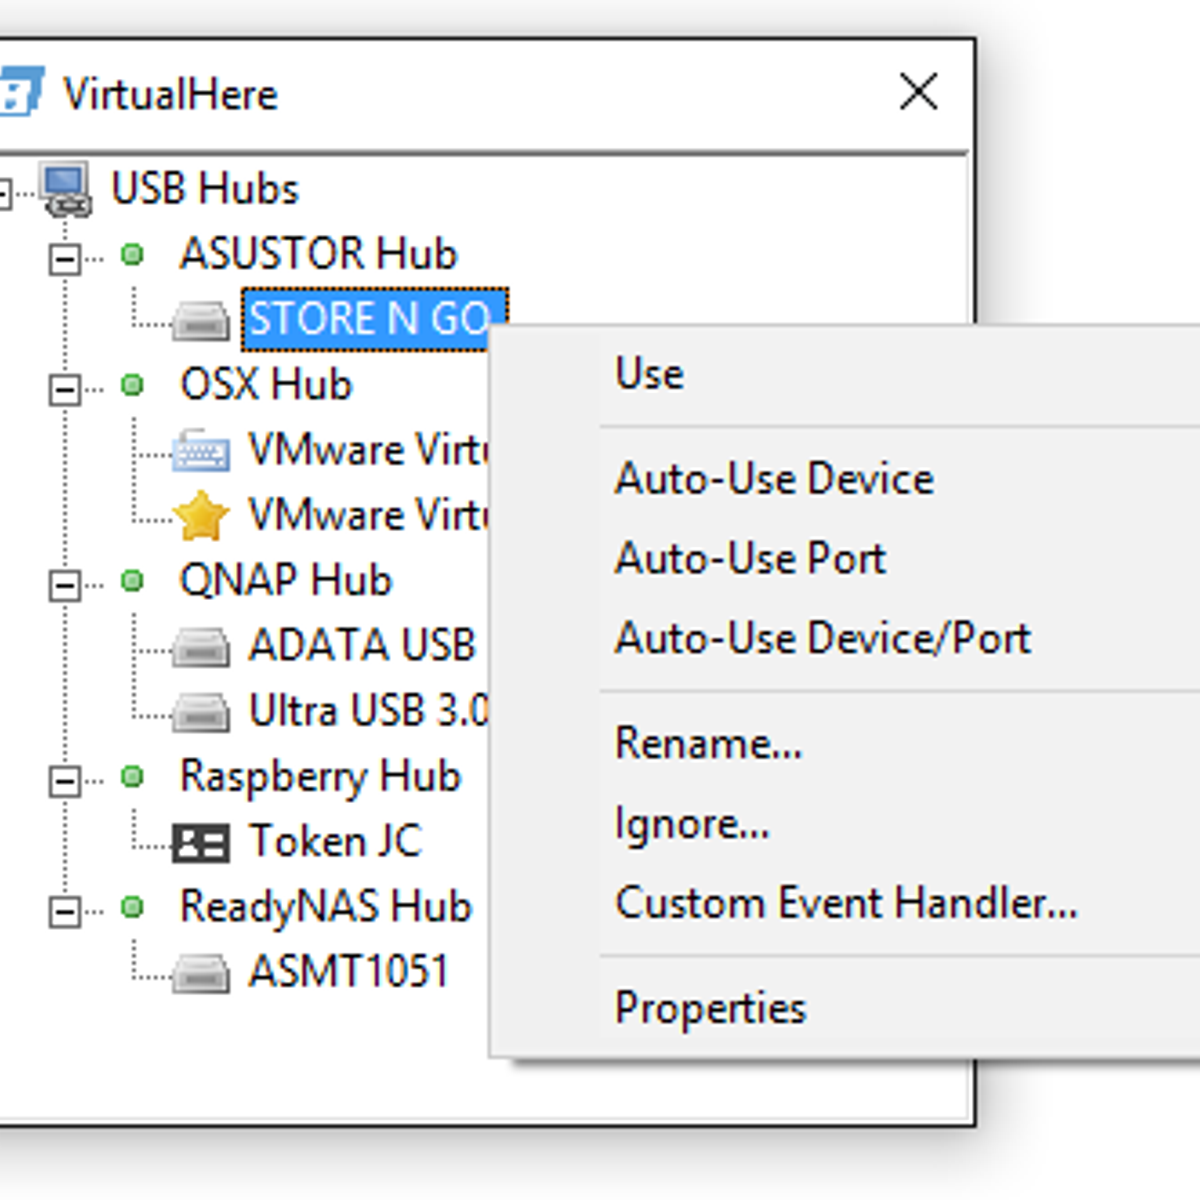The height and width of the screenshot is (1200, 1200).
Task: Collapse the ASUSTOR Hub tree node
Action: pos(65,259)
